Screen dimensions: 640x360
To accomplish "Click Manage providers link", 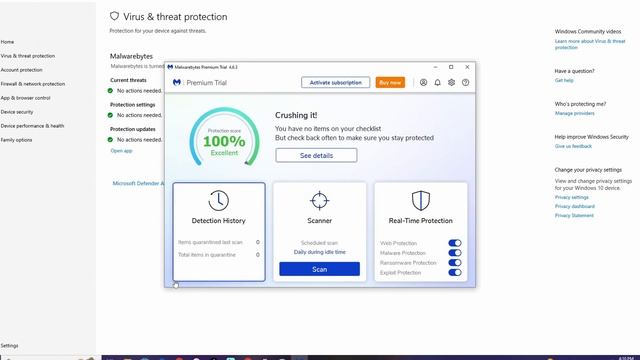I will coord(575,113).
